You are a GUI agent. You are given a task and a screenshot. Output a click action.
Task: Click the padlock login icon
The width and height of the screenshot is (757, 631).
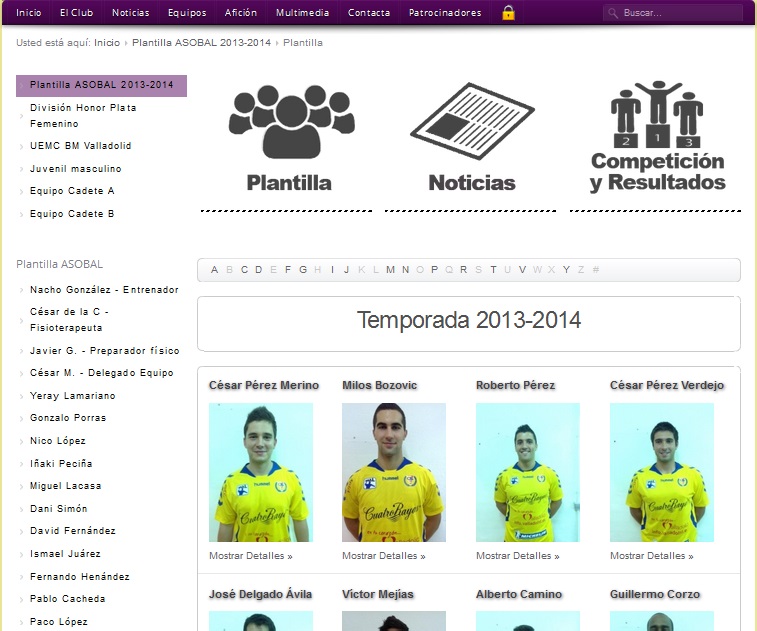pyautogui.click(x=508, y=13)
